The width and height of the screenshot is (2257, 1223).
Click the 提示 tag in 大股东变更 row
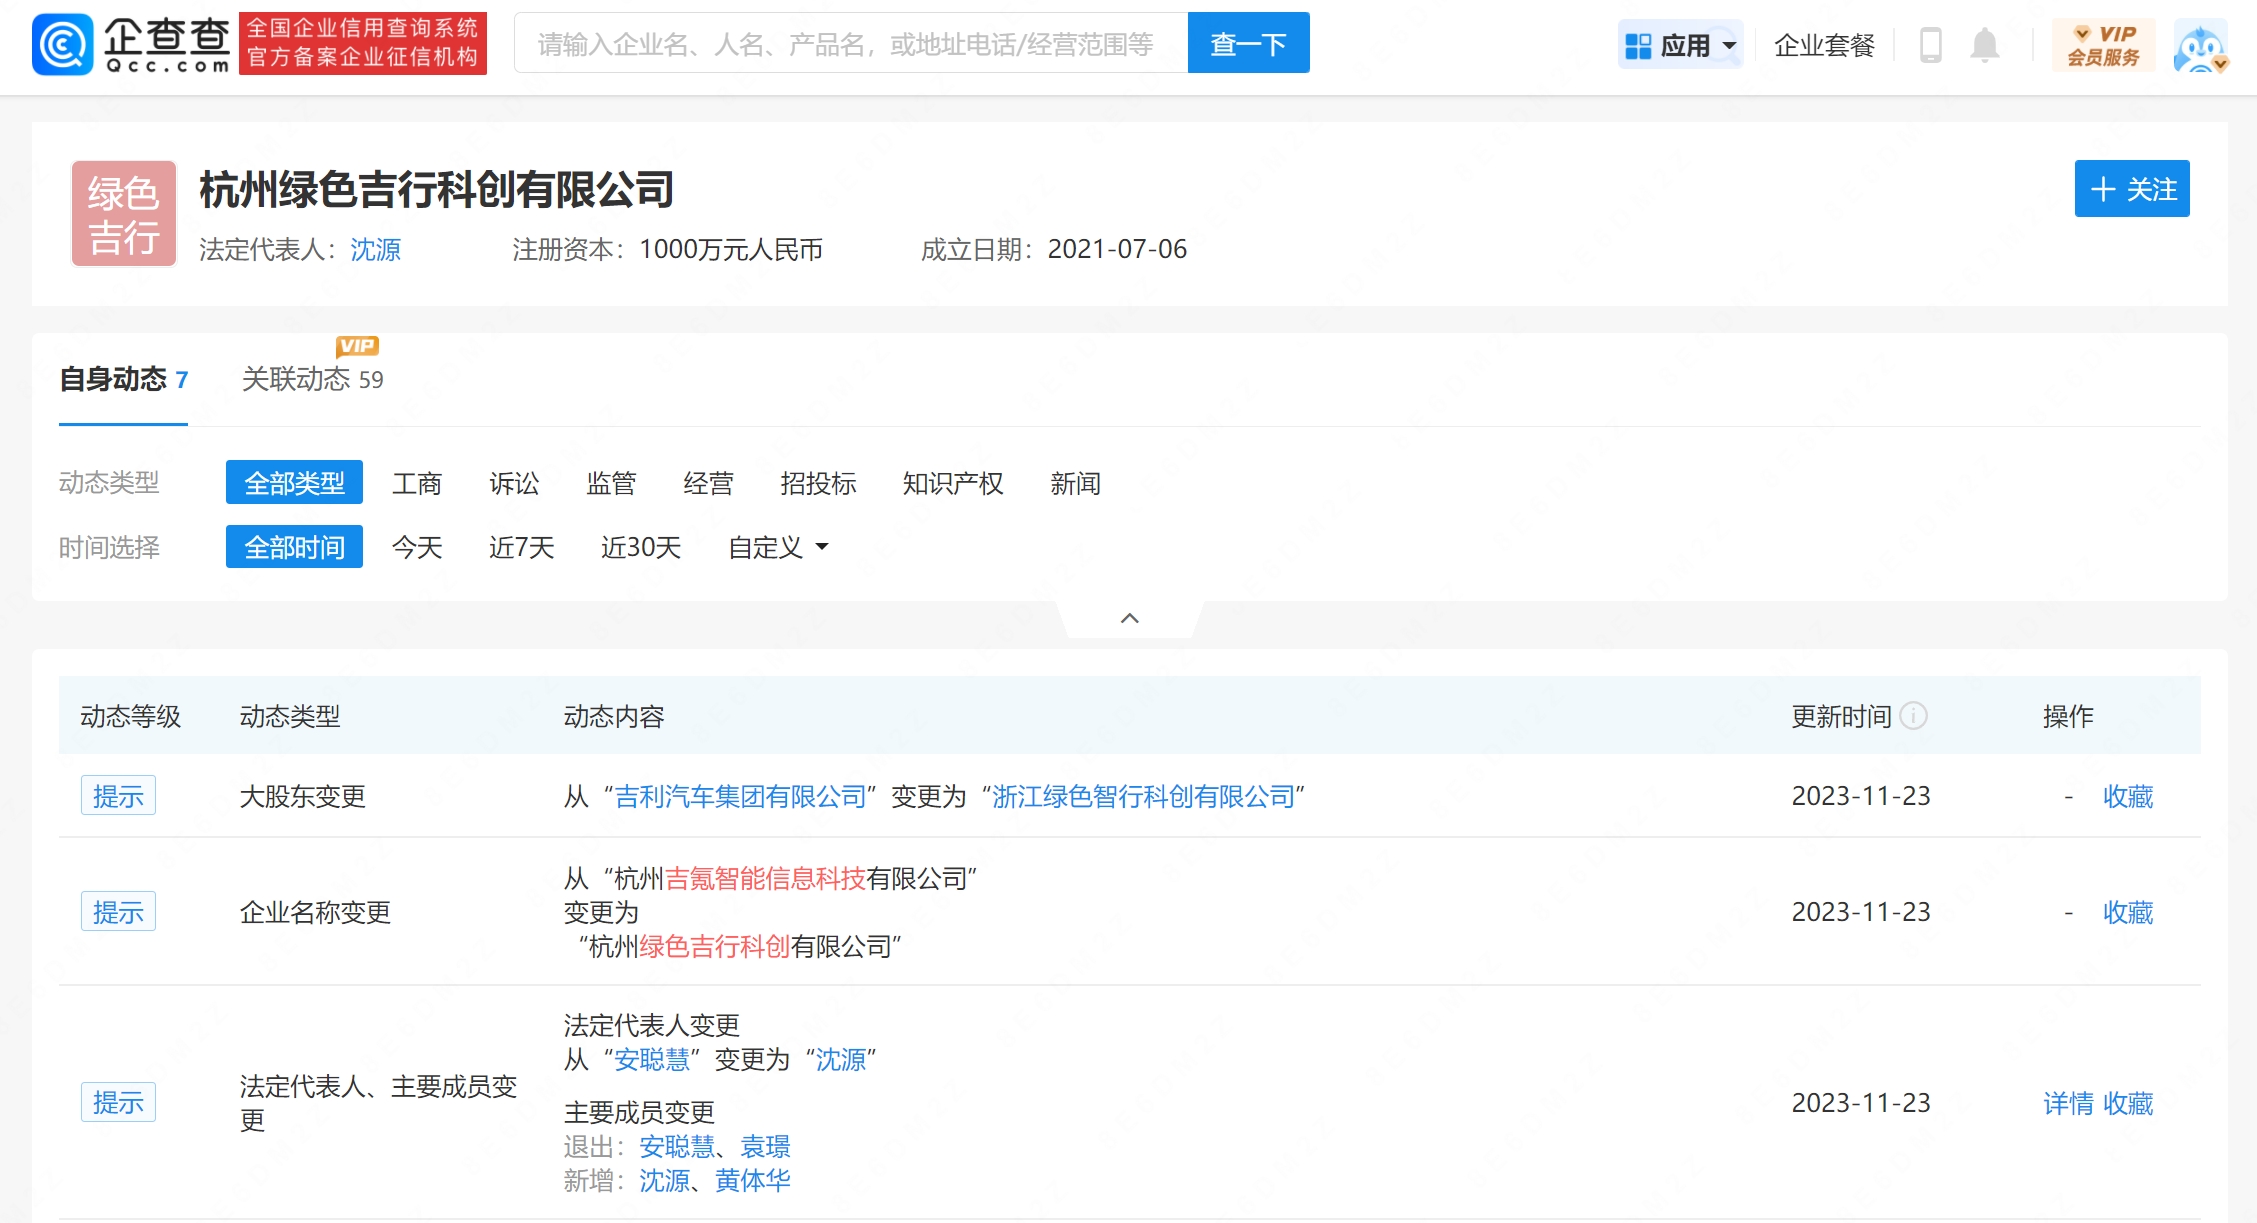pos(118,796)
